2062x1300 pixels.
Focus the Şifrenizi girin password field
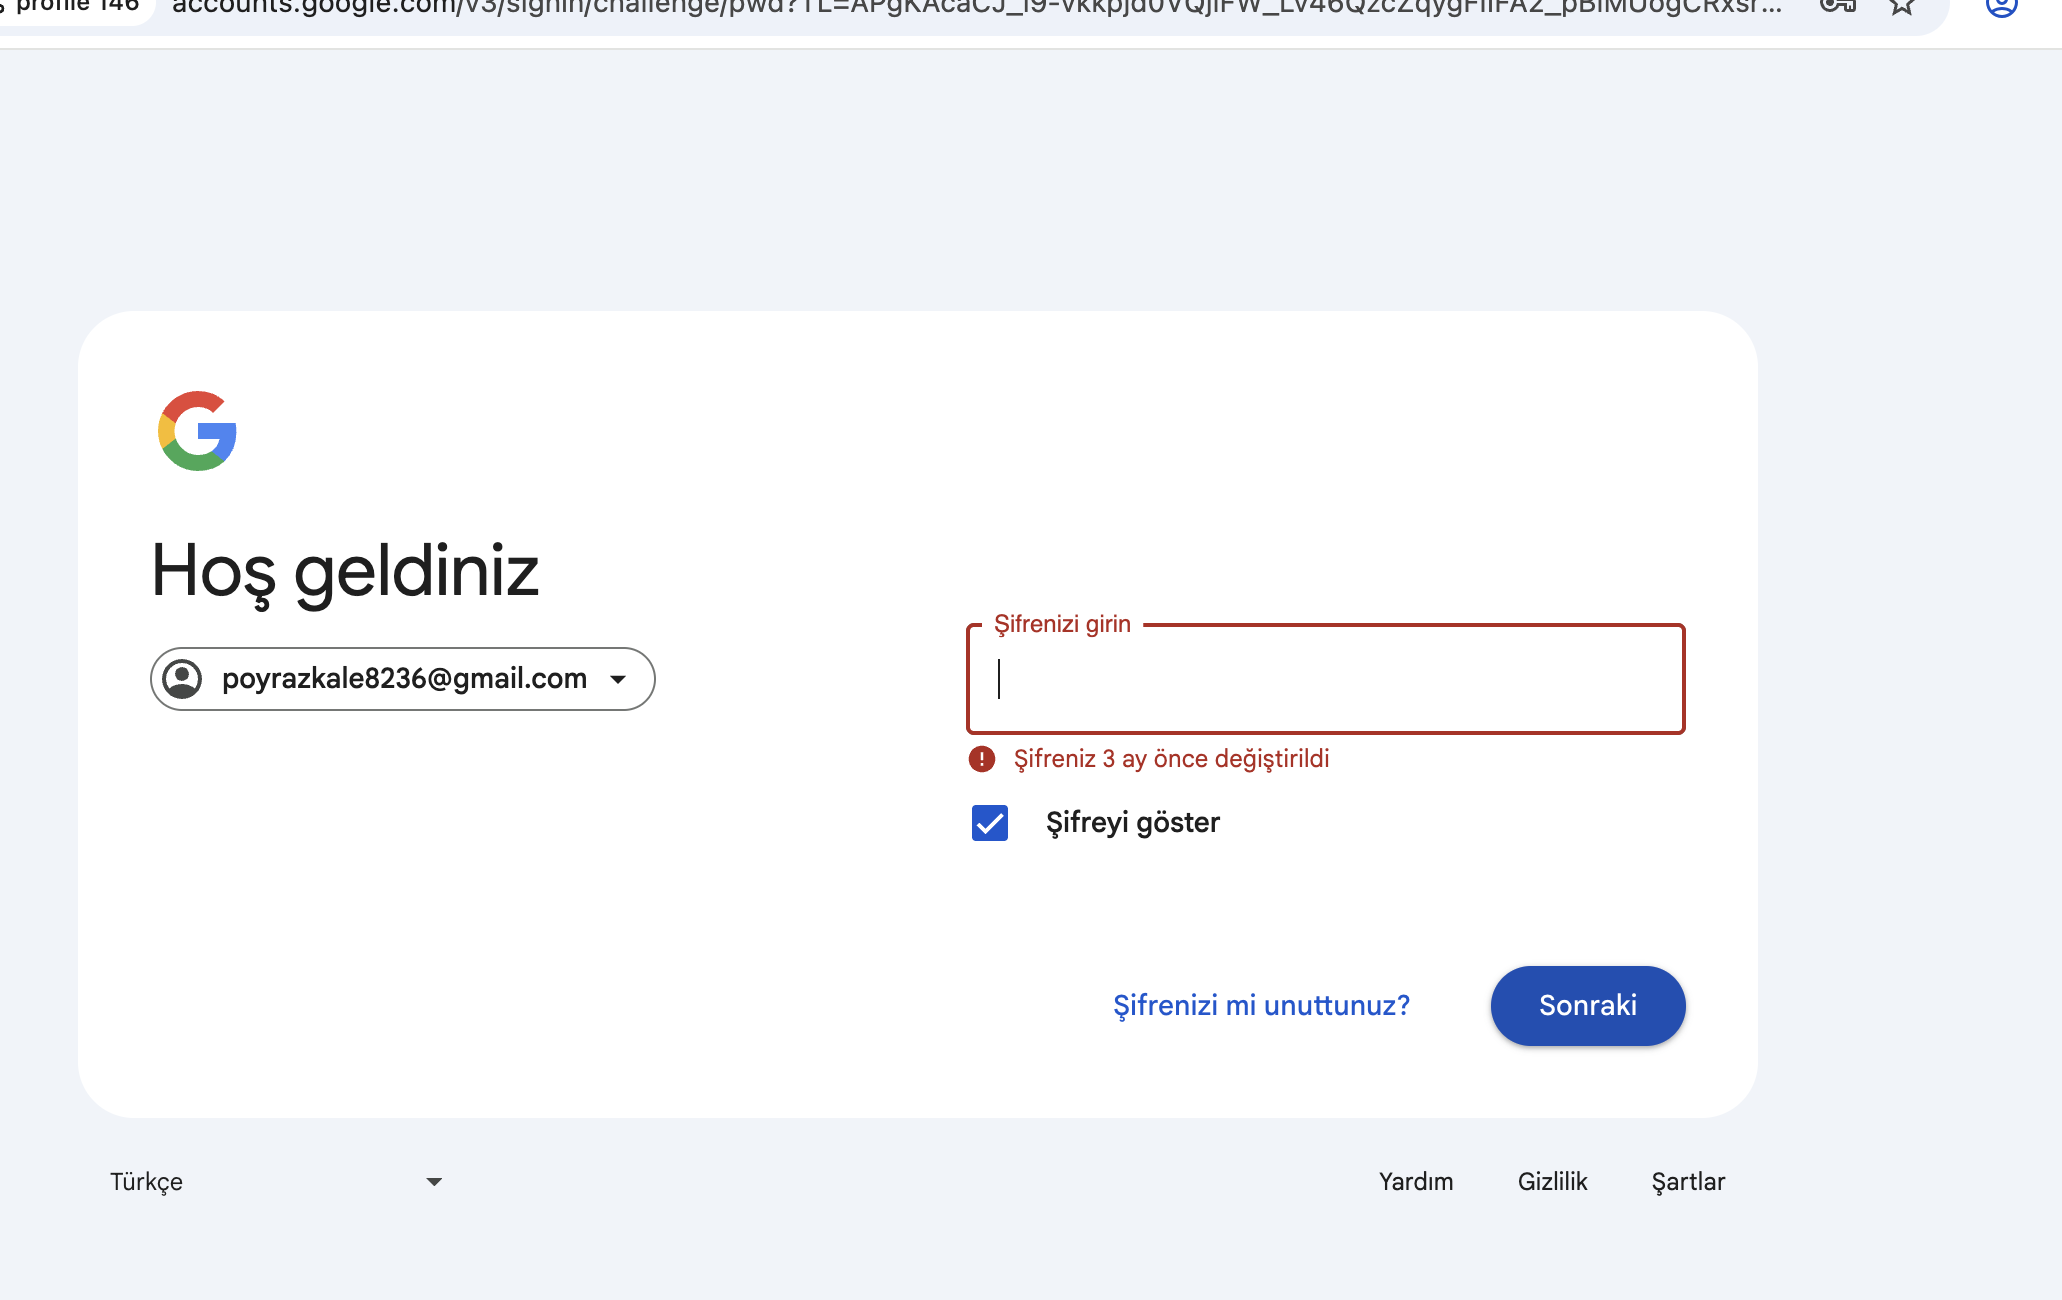pos(1326,679)
